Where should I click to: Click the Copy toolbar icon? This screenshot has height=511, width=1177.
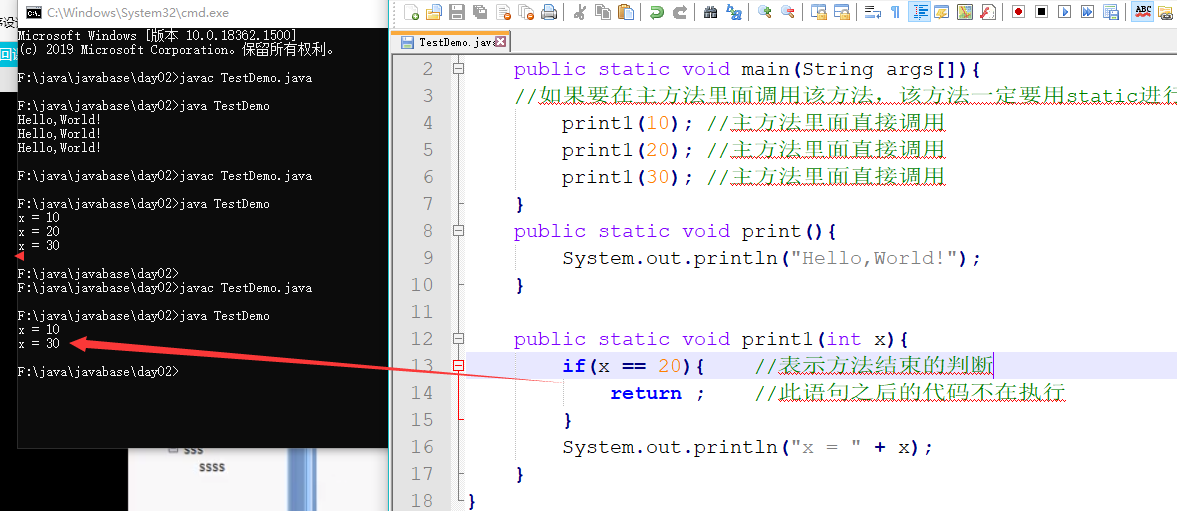(602, 12)
